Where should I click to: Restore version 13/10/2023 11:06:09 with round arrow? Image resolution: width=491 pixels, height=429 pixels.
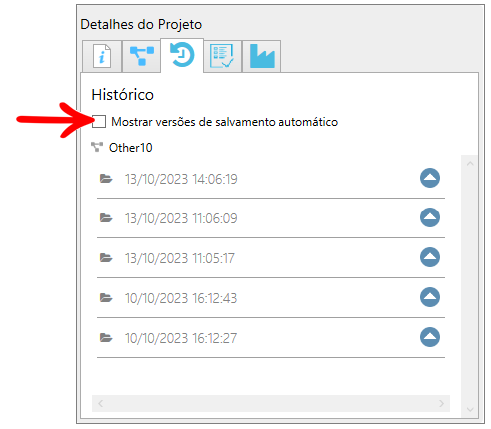point(430,217)
